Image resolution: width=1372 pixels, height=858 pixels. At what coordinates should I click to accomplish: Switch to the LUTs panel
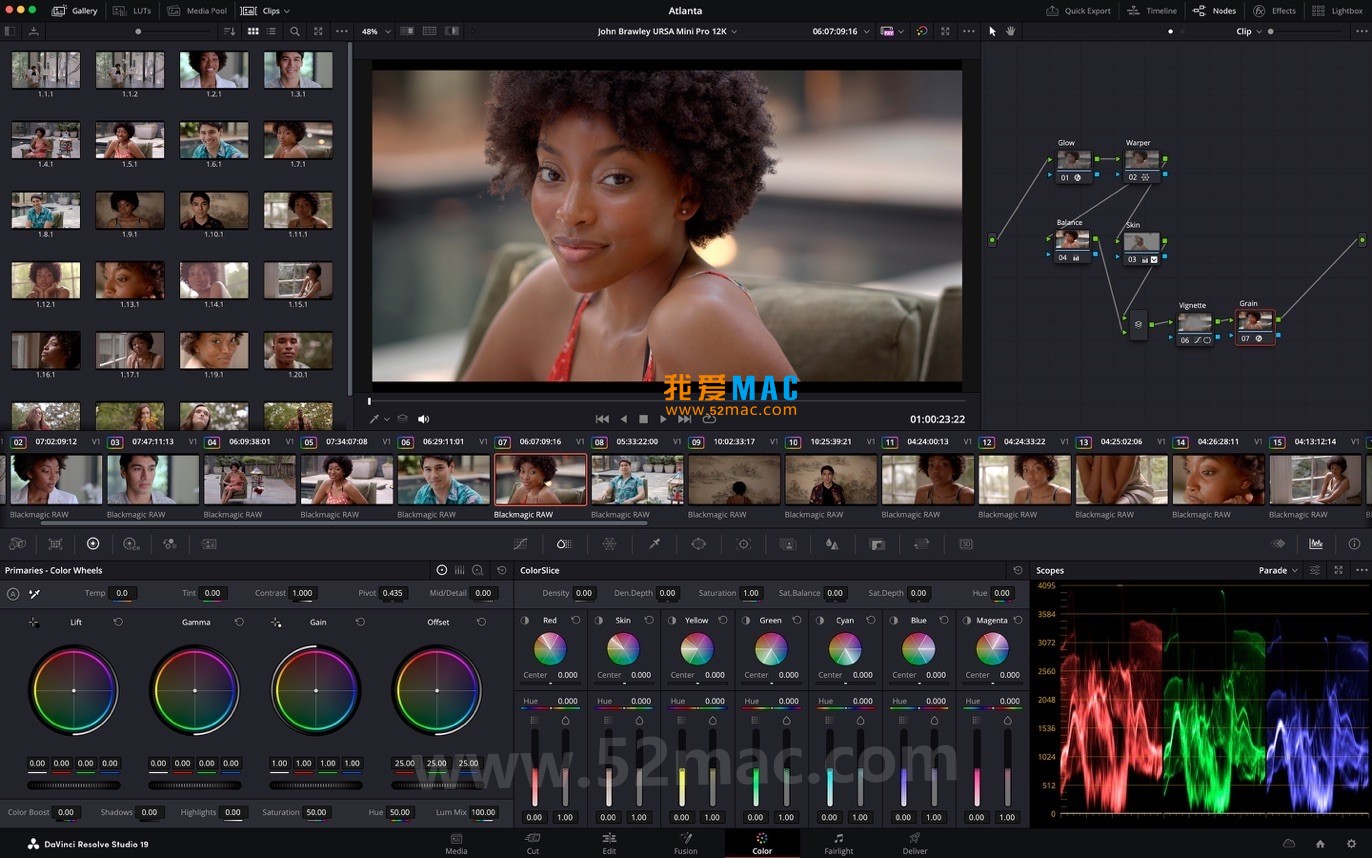137,11
